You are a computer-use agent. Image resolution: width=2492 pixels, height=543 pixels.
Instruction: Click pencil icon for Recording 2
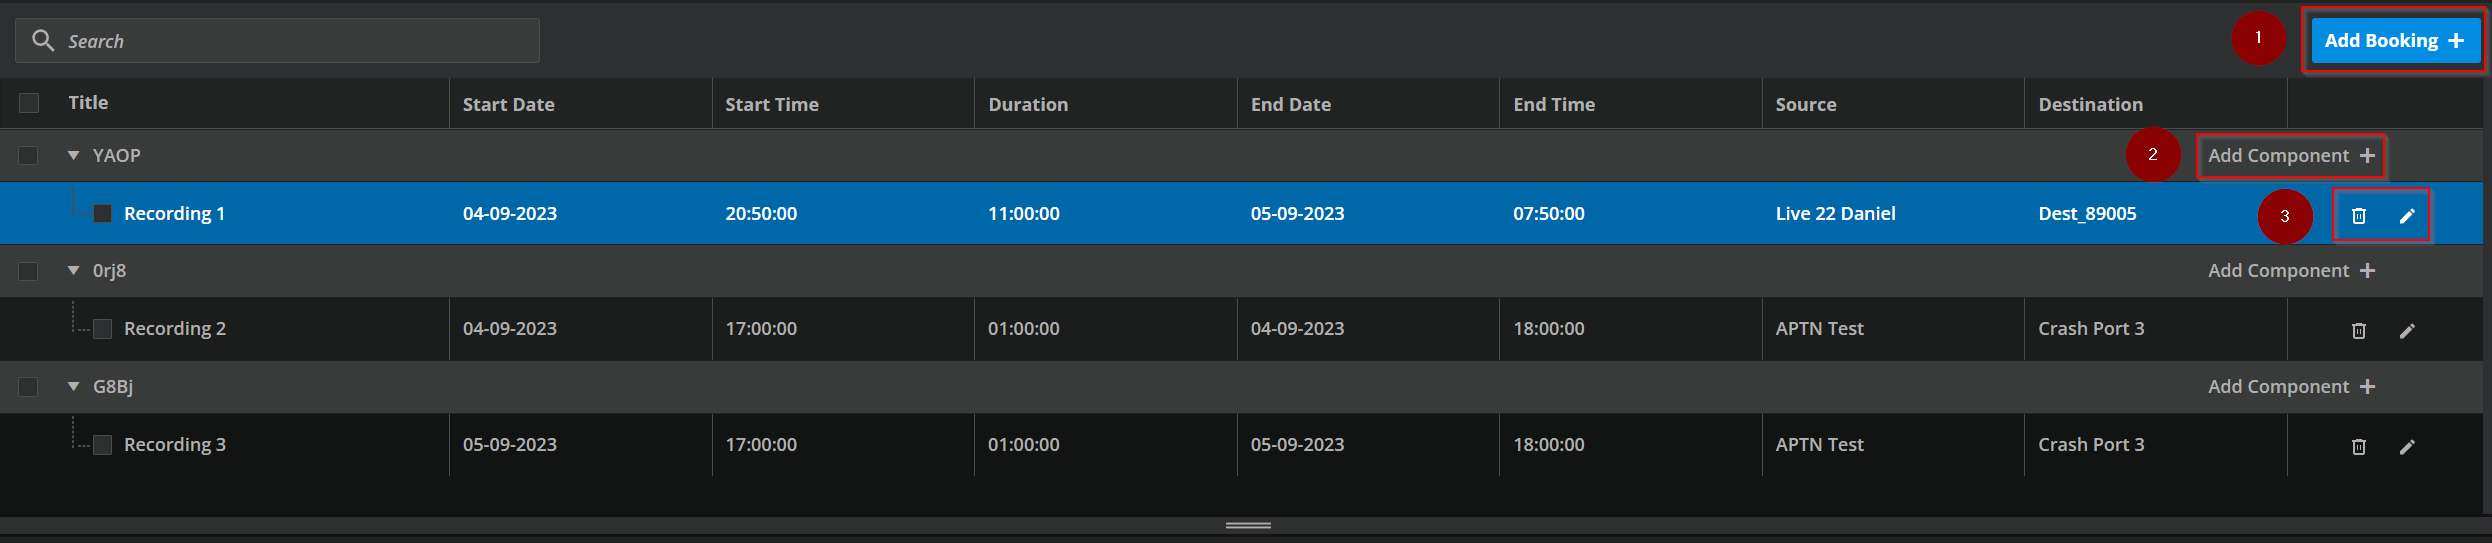click(x=2406, y=331)
